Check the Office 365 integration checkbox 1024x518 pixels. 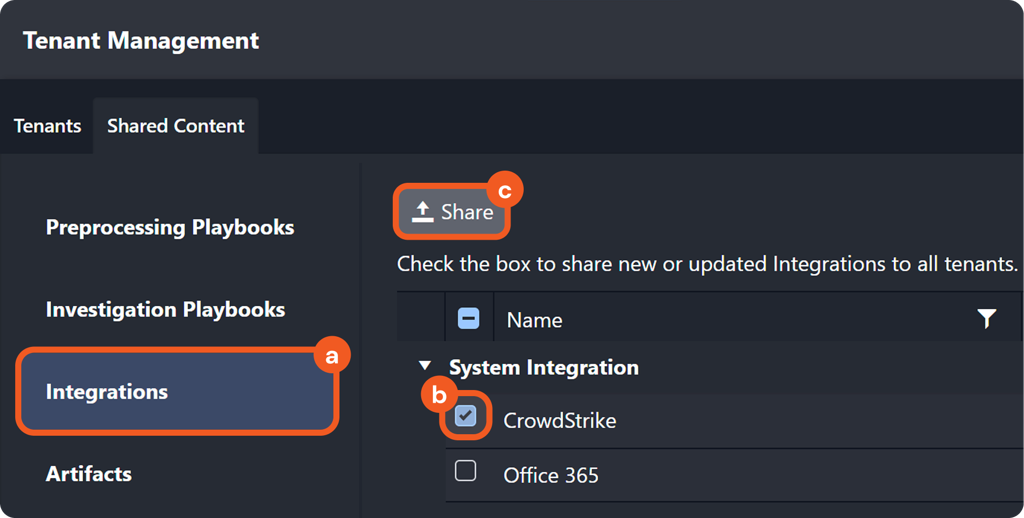click(x=466, y=471)
